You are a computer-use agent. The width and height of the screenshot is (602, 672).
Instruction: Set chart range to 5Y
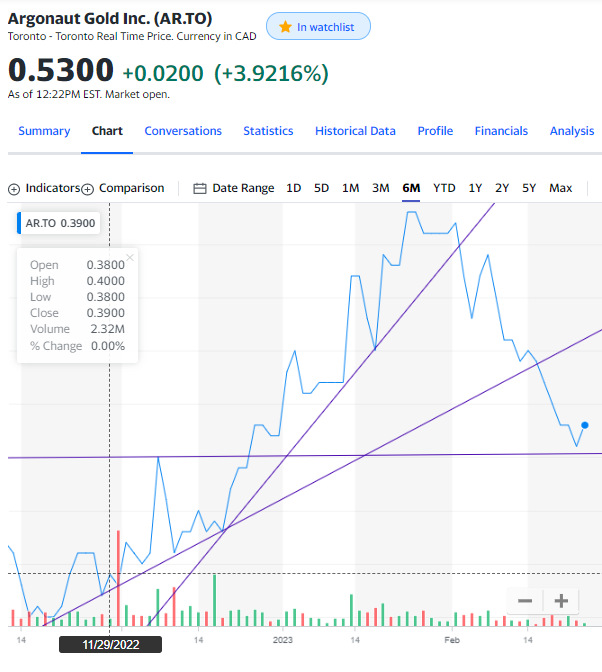pos(529,188)
